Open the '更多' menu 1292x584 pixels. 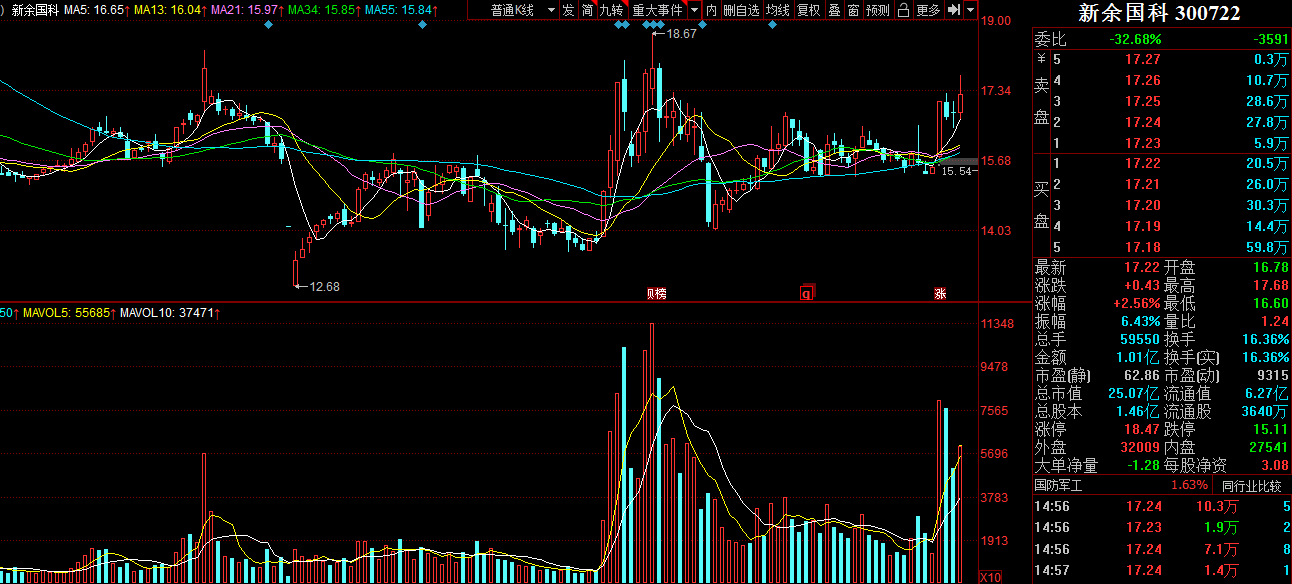pos(928,10)
